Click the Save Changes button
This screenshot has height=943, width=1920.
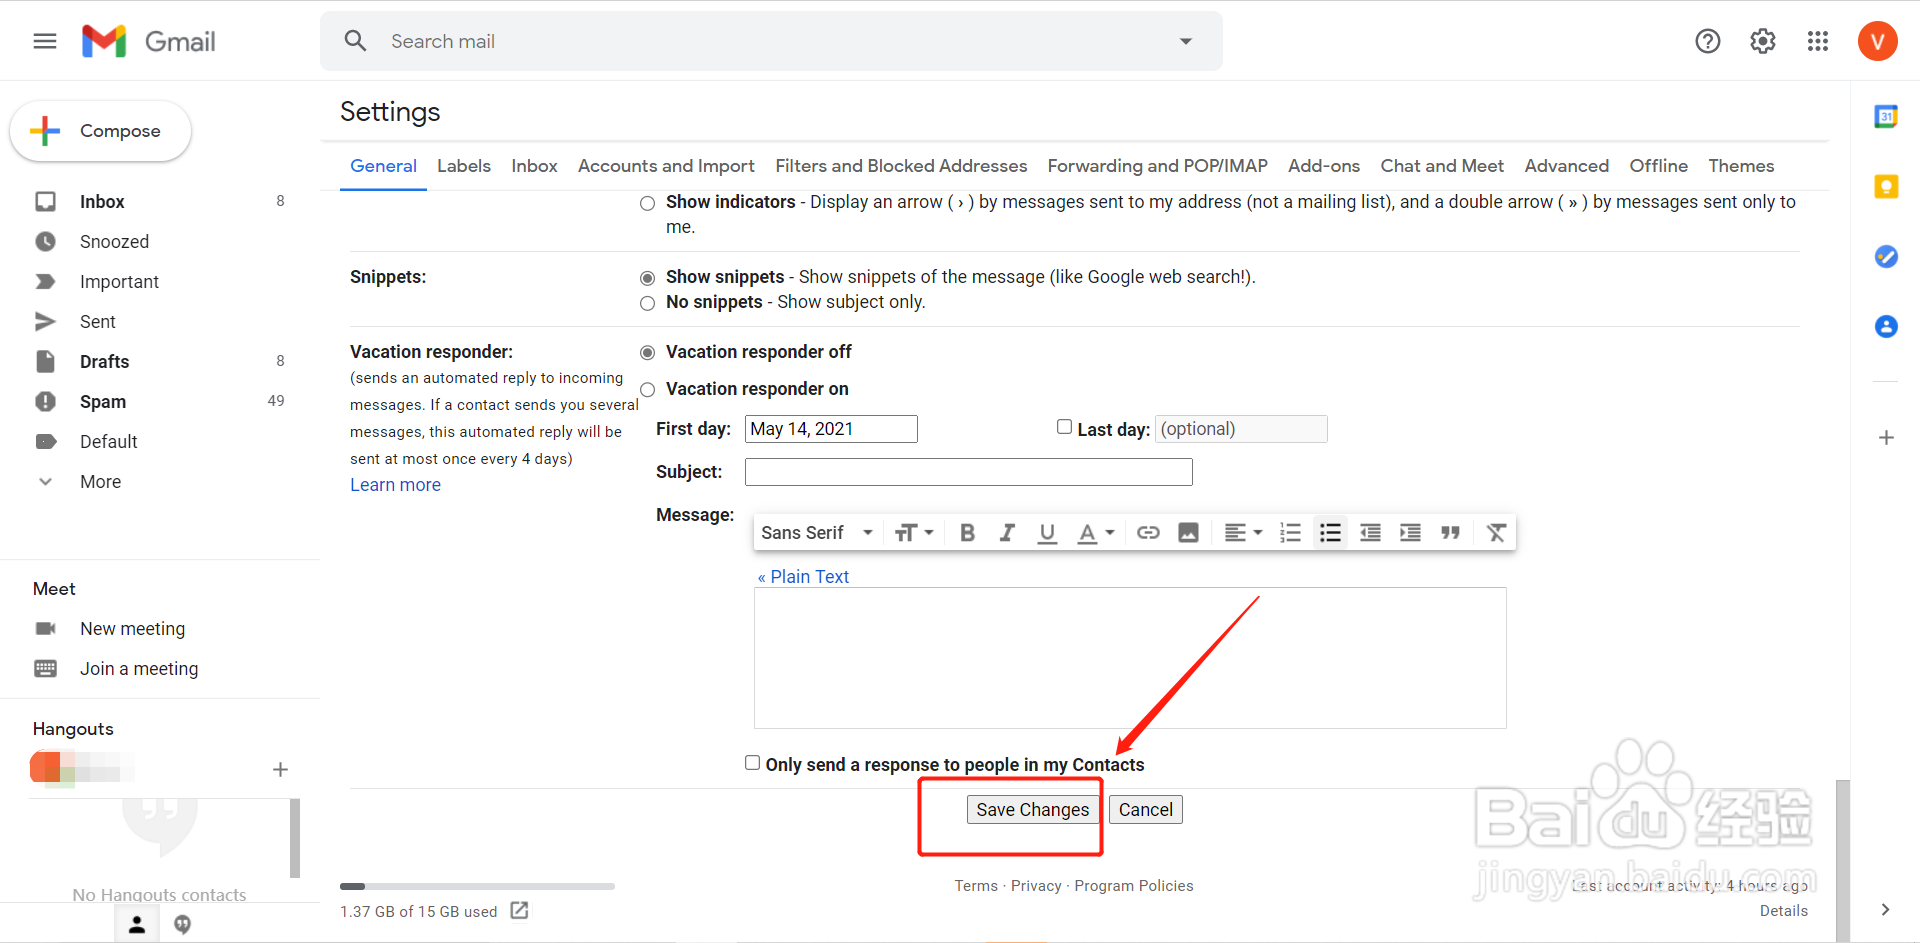(1032, 809)
